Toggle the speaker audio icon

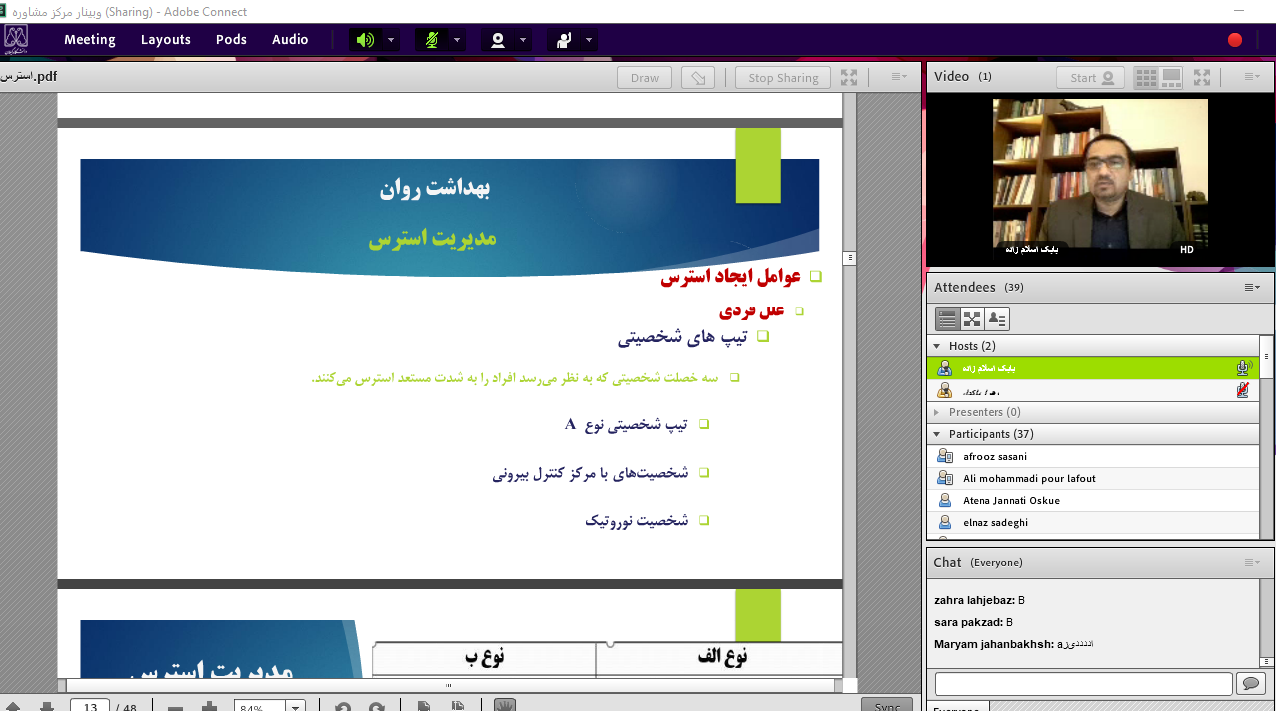point(365,40)
